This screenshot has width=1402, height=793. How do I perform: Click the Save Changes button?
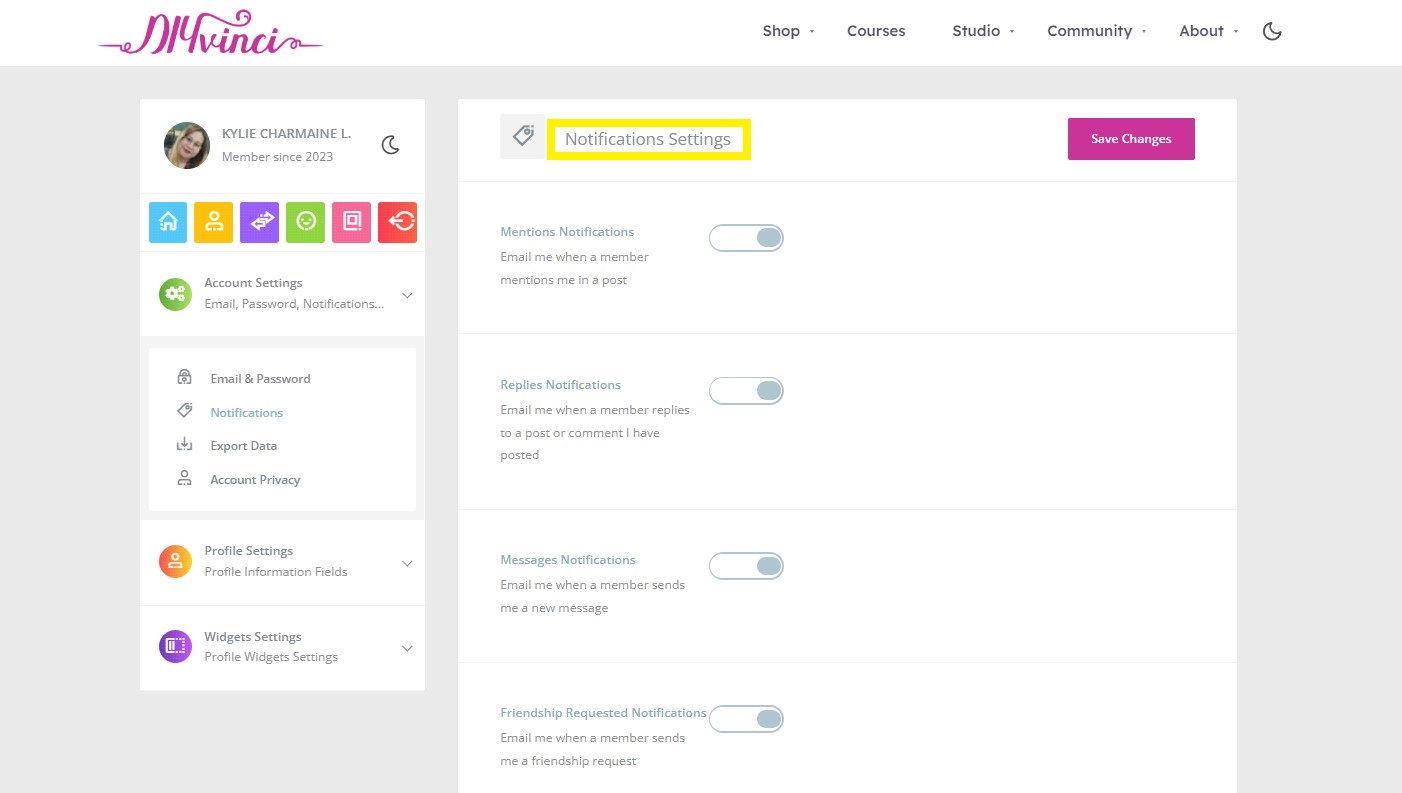(x=1131, y=139)
